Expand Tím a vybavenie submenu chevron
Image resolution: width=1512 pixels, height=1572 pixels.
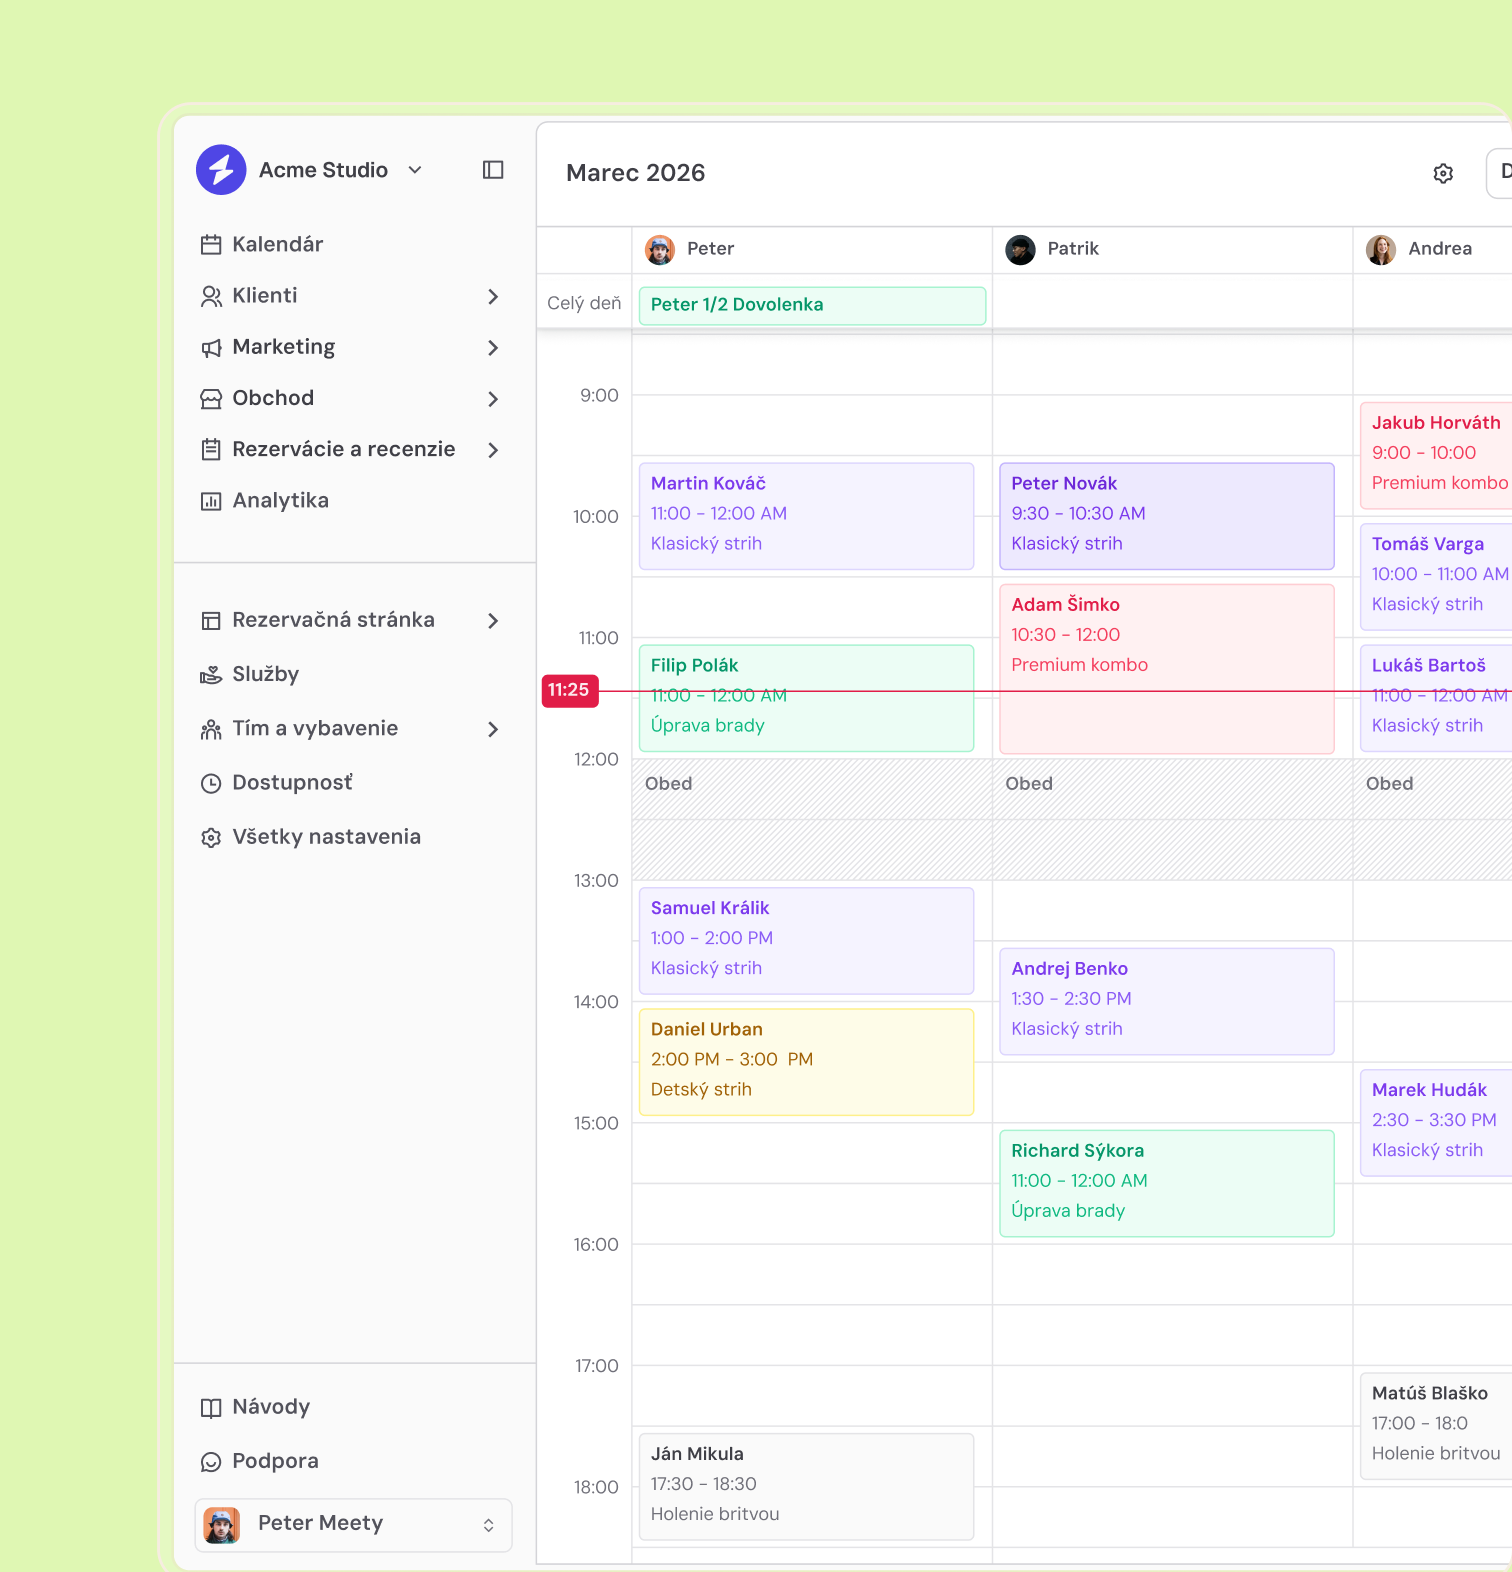493,729
